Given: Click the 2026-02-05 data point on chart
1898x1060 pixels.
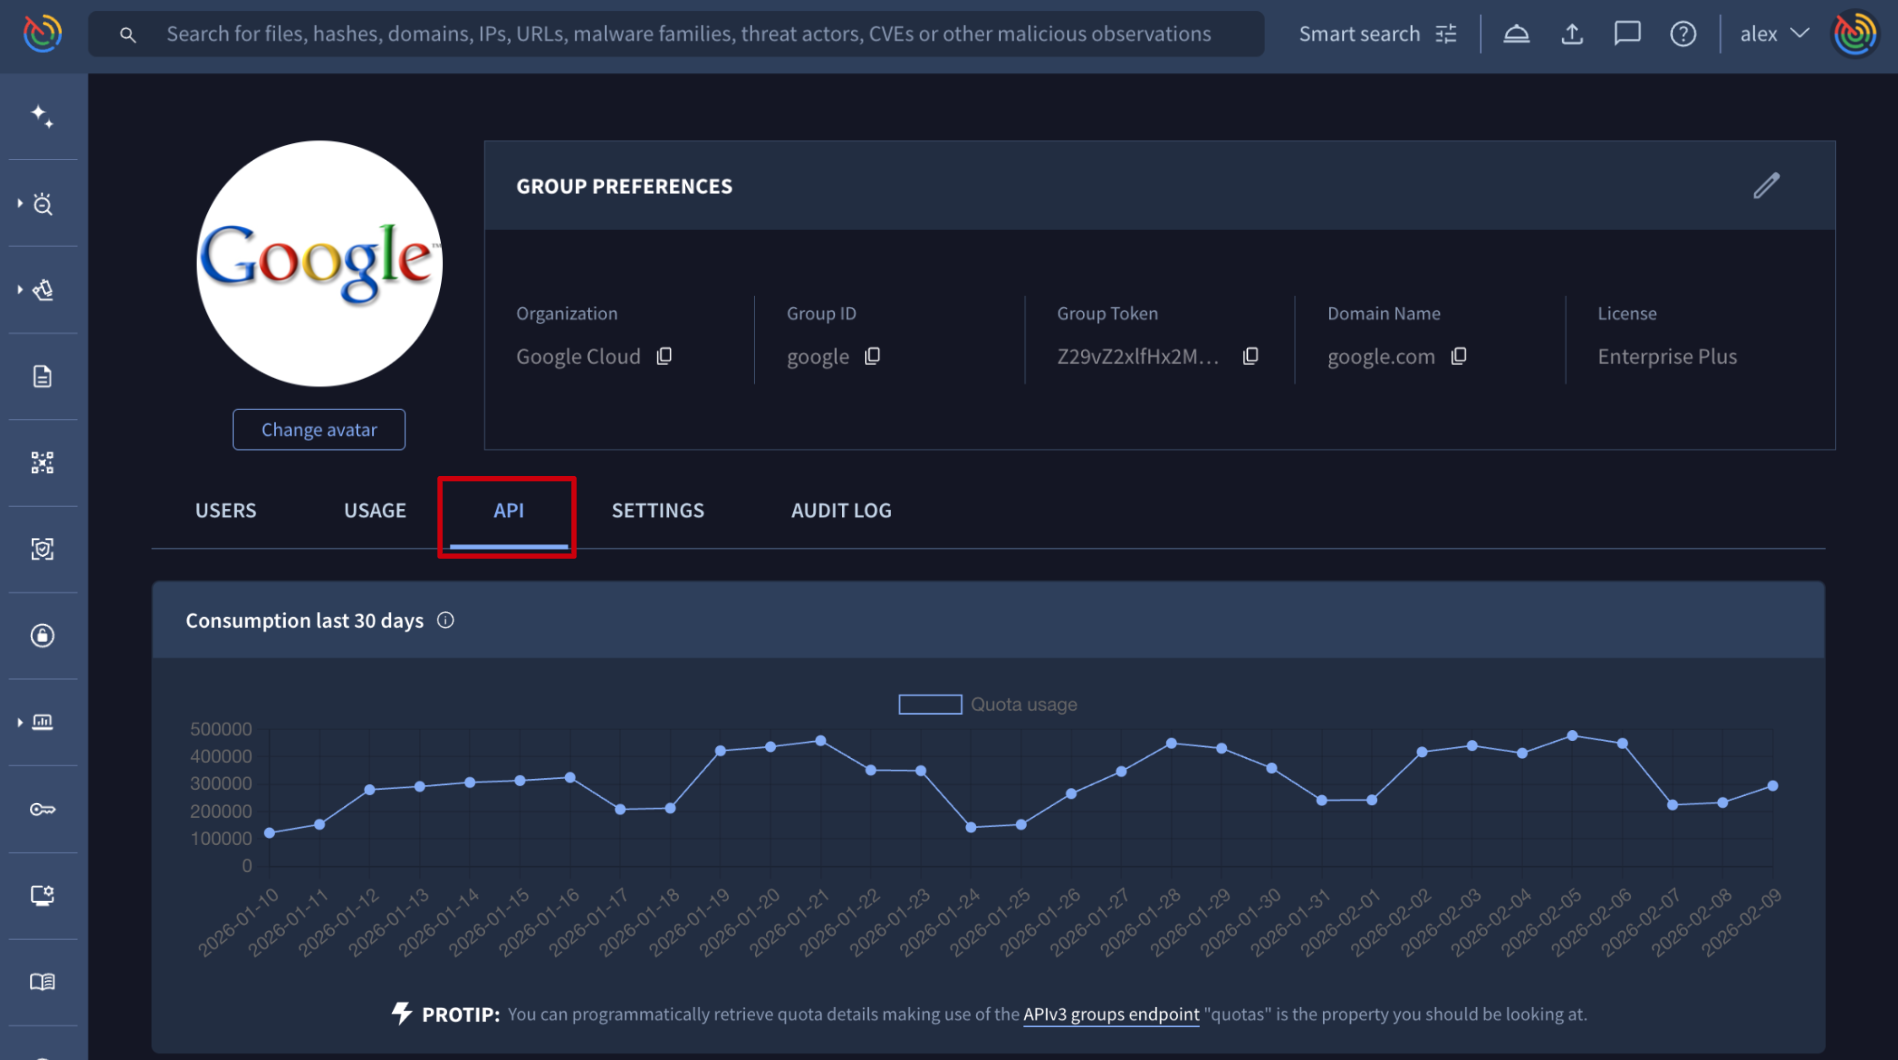Looking at the screenshot, I should click(1572, 736).
